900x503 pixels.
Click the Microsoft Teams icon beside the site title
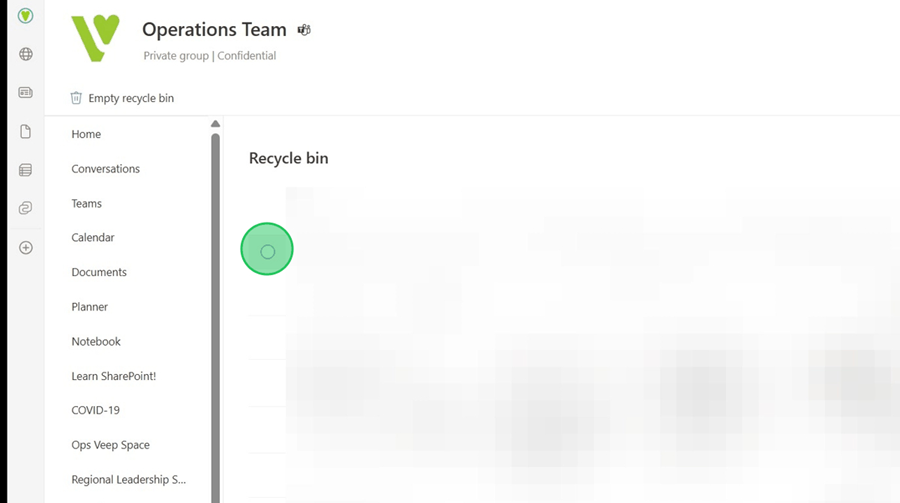[304, 30]
